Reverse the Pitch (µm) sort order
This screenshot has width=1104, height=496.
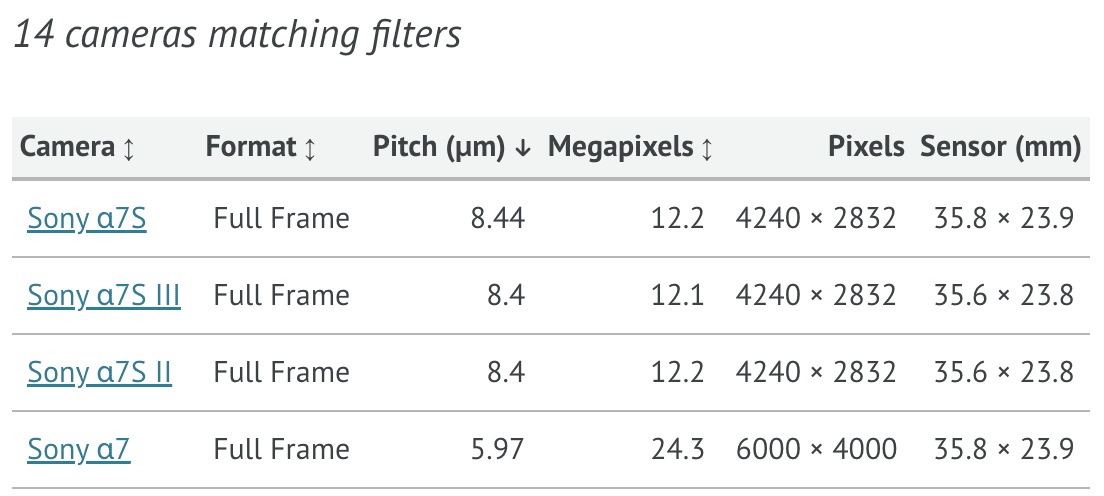click(x=439, y=147)
